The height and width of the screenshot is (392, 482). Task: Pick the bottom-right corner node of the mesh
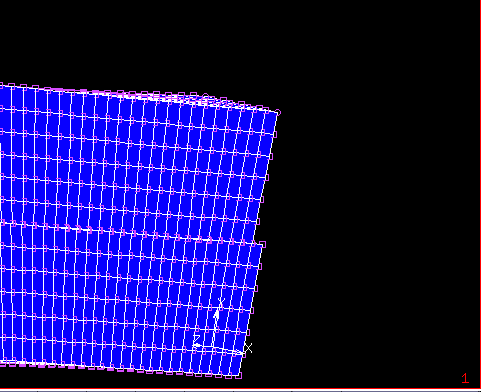[239, 376]
